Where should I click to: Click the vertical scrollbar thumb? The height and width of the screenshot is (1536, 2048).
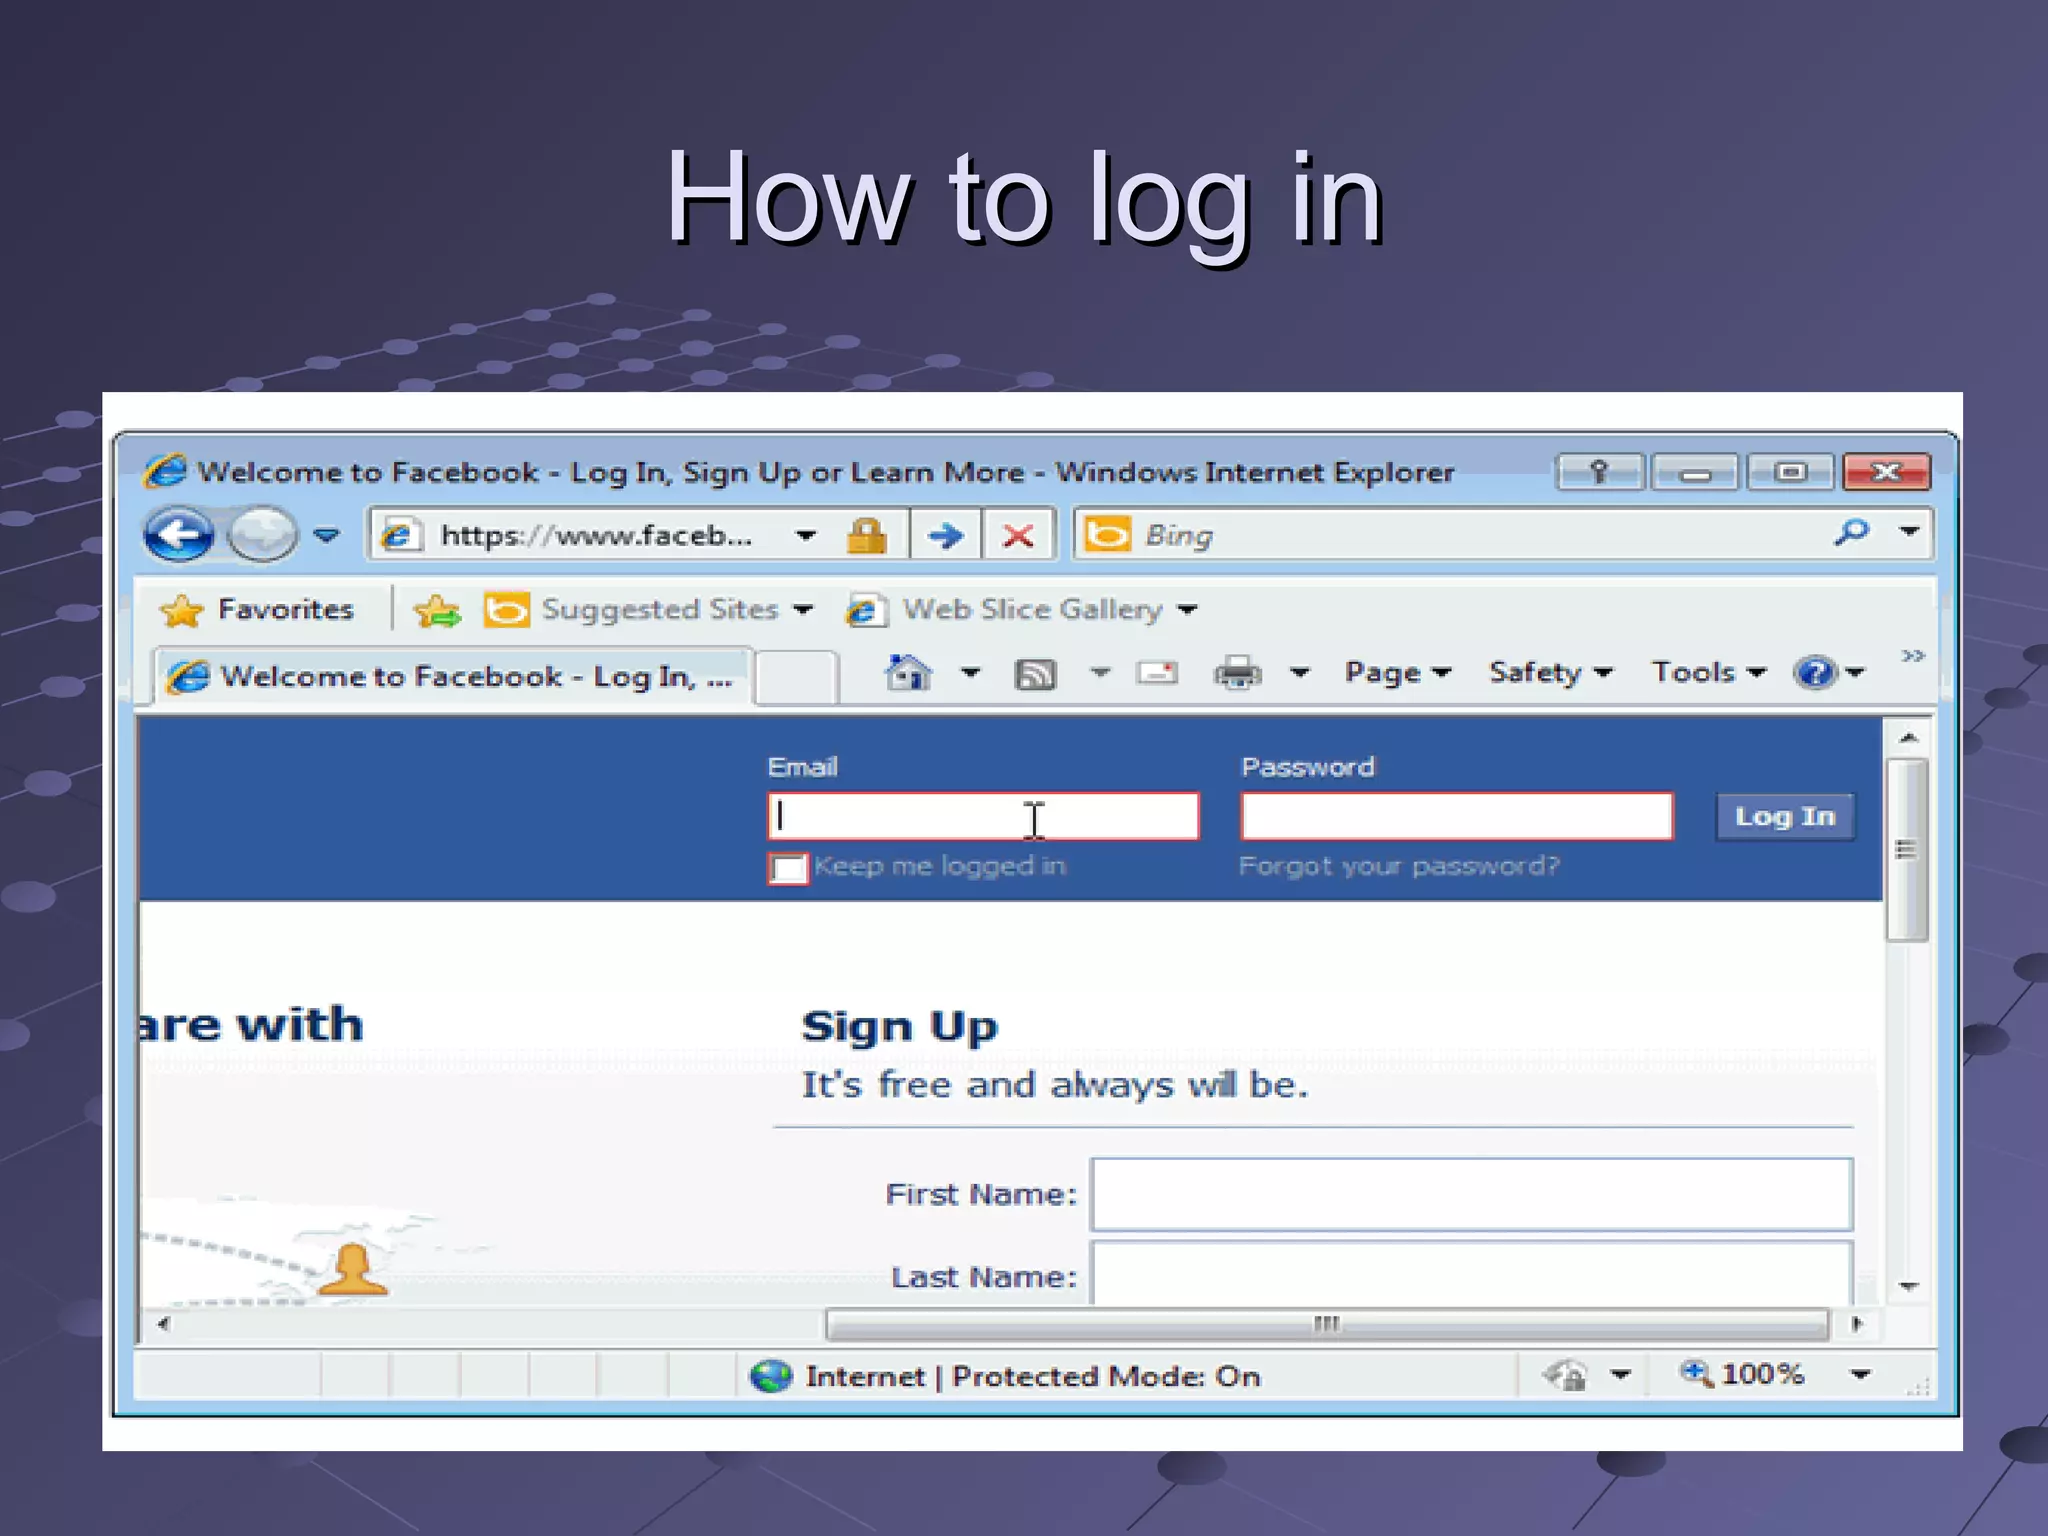[1907, 850]
